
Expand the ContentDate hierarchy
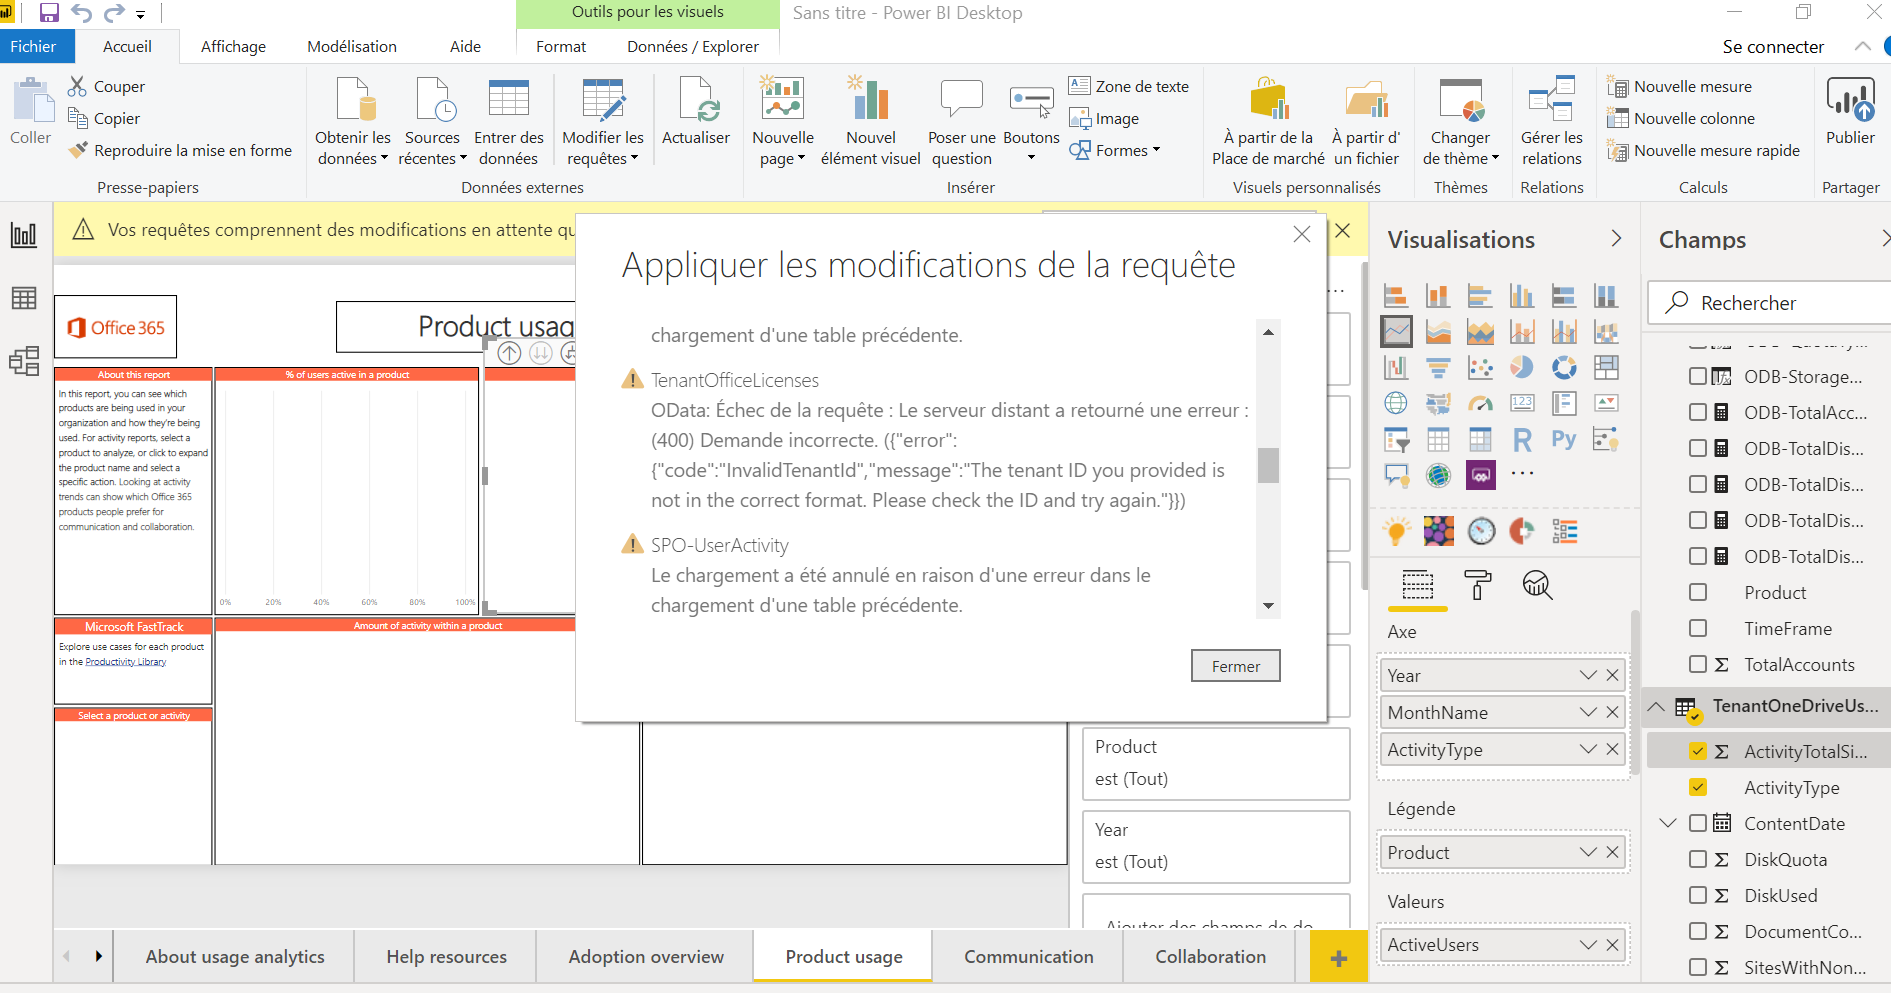point(1668,823)
